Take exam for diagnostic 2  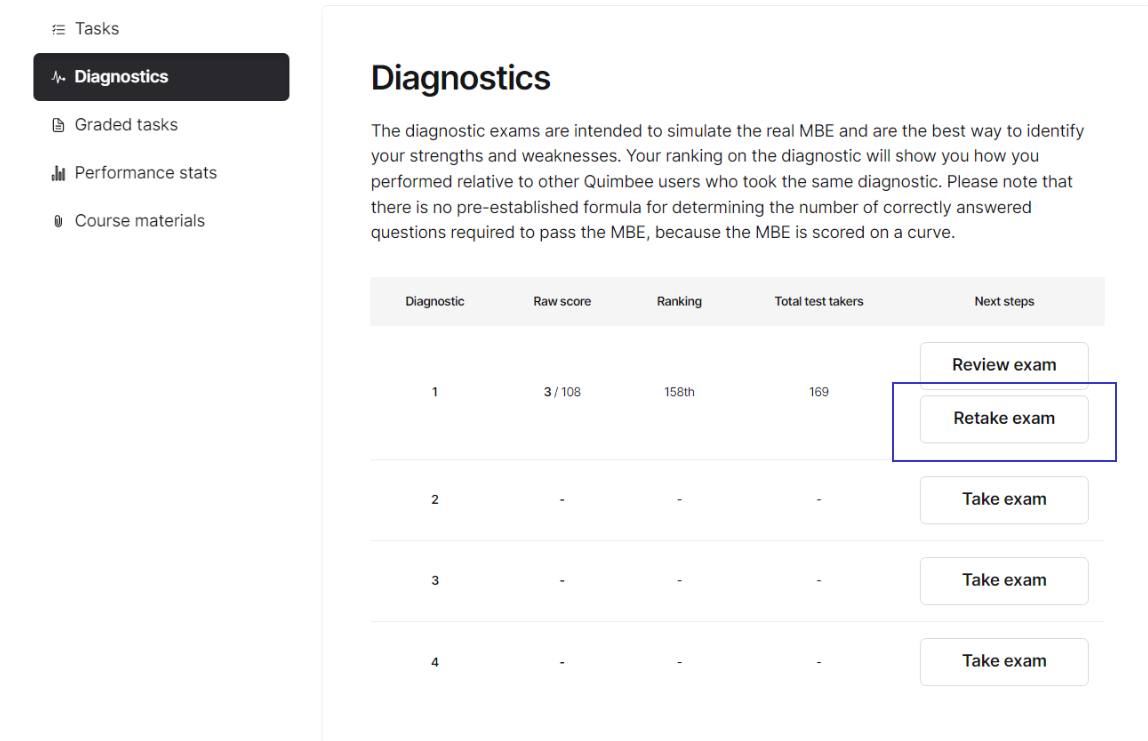coord(1004,499)
